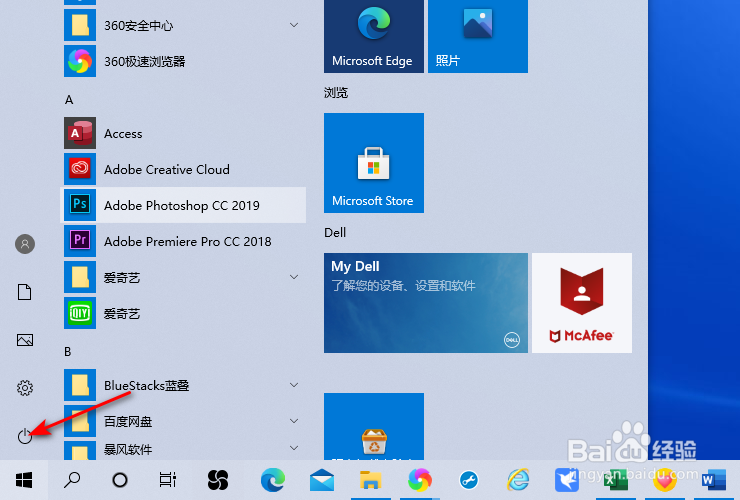The image size is (740, 500).
Task: Open taskbar Search magnifier
Action: tap(72, 480)
